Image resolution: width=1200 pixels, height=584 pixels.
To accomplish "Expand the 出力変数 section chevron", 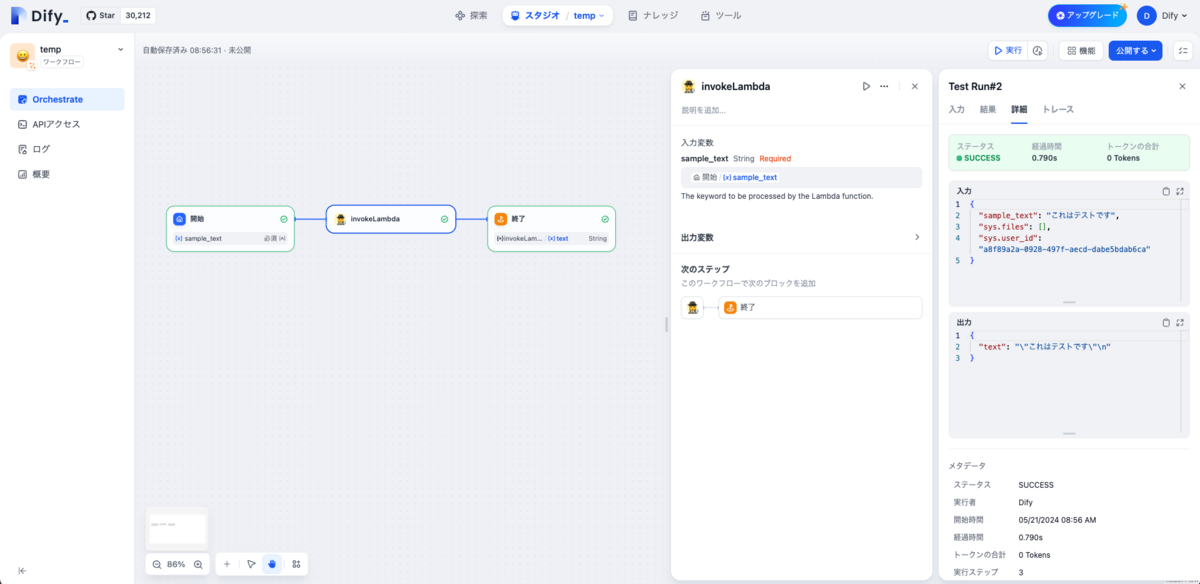I will (x=917, y=237).
